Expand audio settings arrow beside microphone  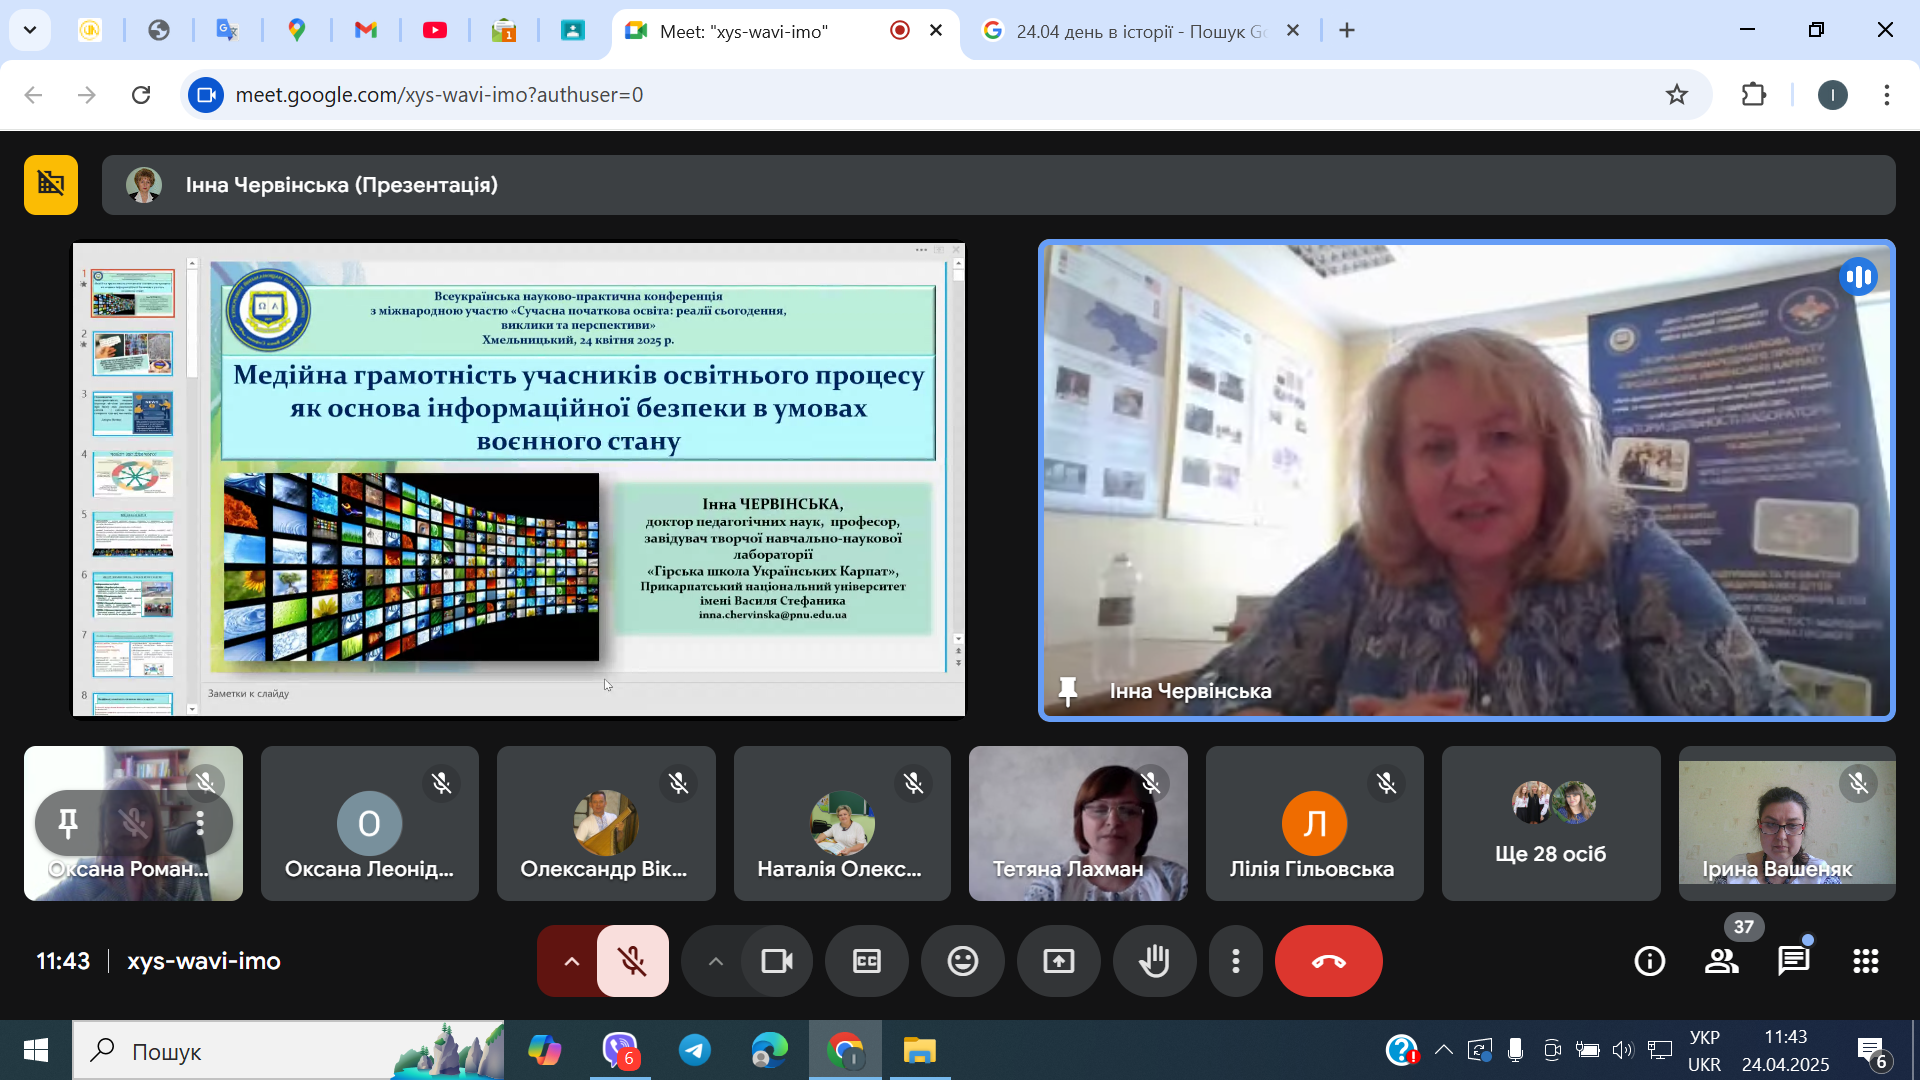pyautogui.click(x=571, y=961)
